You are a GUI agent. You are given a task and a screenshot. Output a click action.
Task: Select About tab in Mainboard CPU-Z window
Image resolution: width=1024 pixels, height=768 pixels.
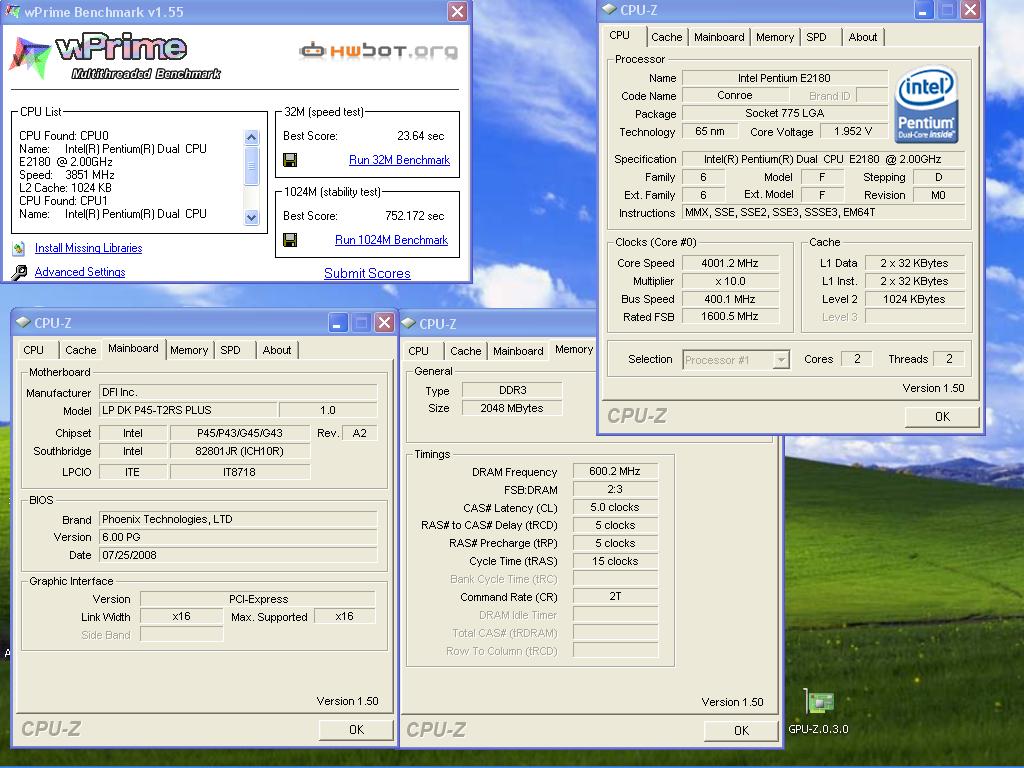pos(277,350)
